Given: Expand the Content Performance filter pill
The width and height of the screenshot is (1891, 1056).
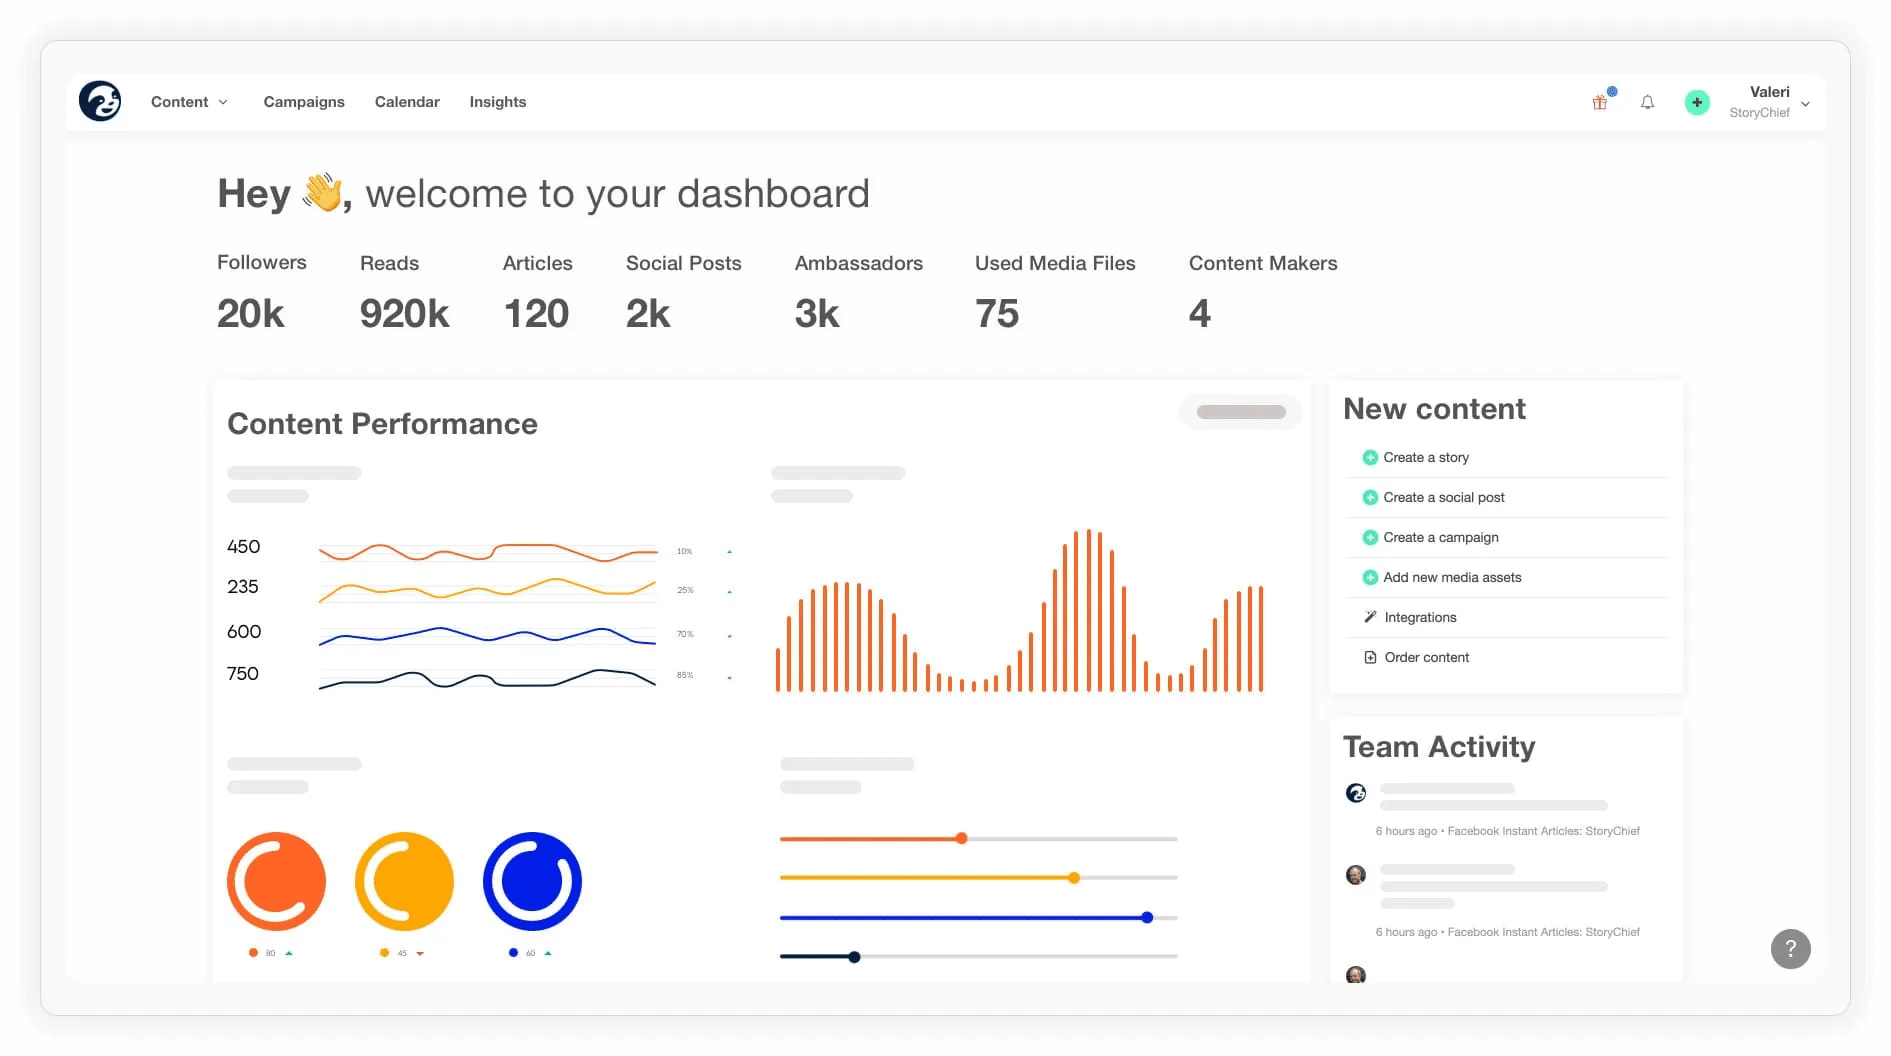Looking at the screenshot, I should [x=1240, y=412].
